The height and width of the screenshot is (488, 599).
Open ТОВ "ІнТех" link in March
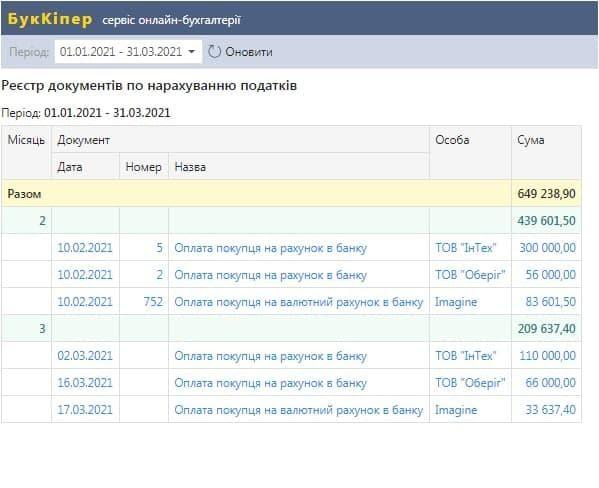pyautogui.click(x=466, y=356)
